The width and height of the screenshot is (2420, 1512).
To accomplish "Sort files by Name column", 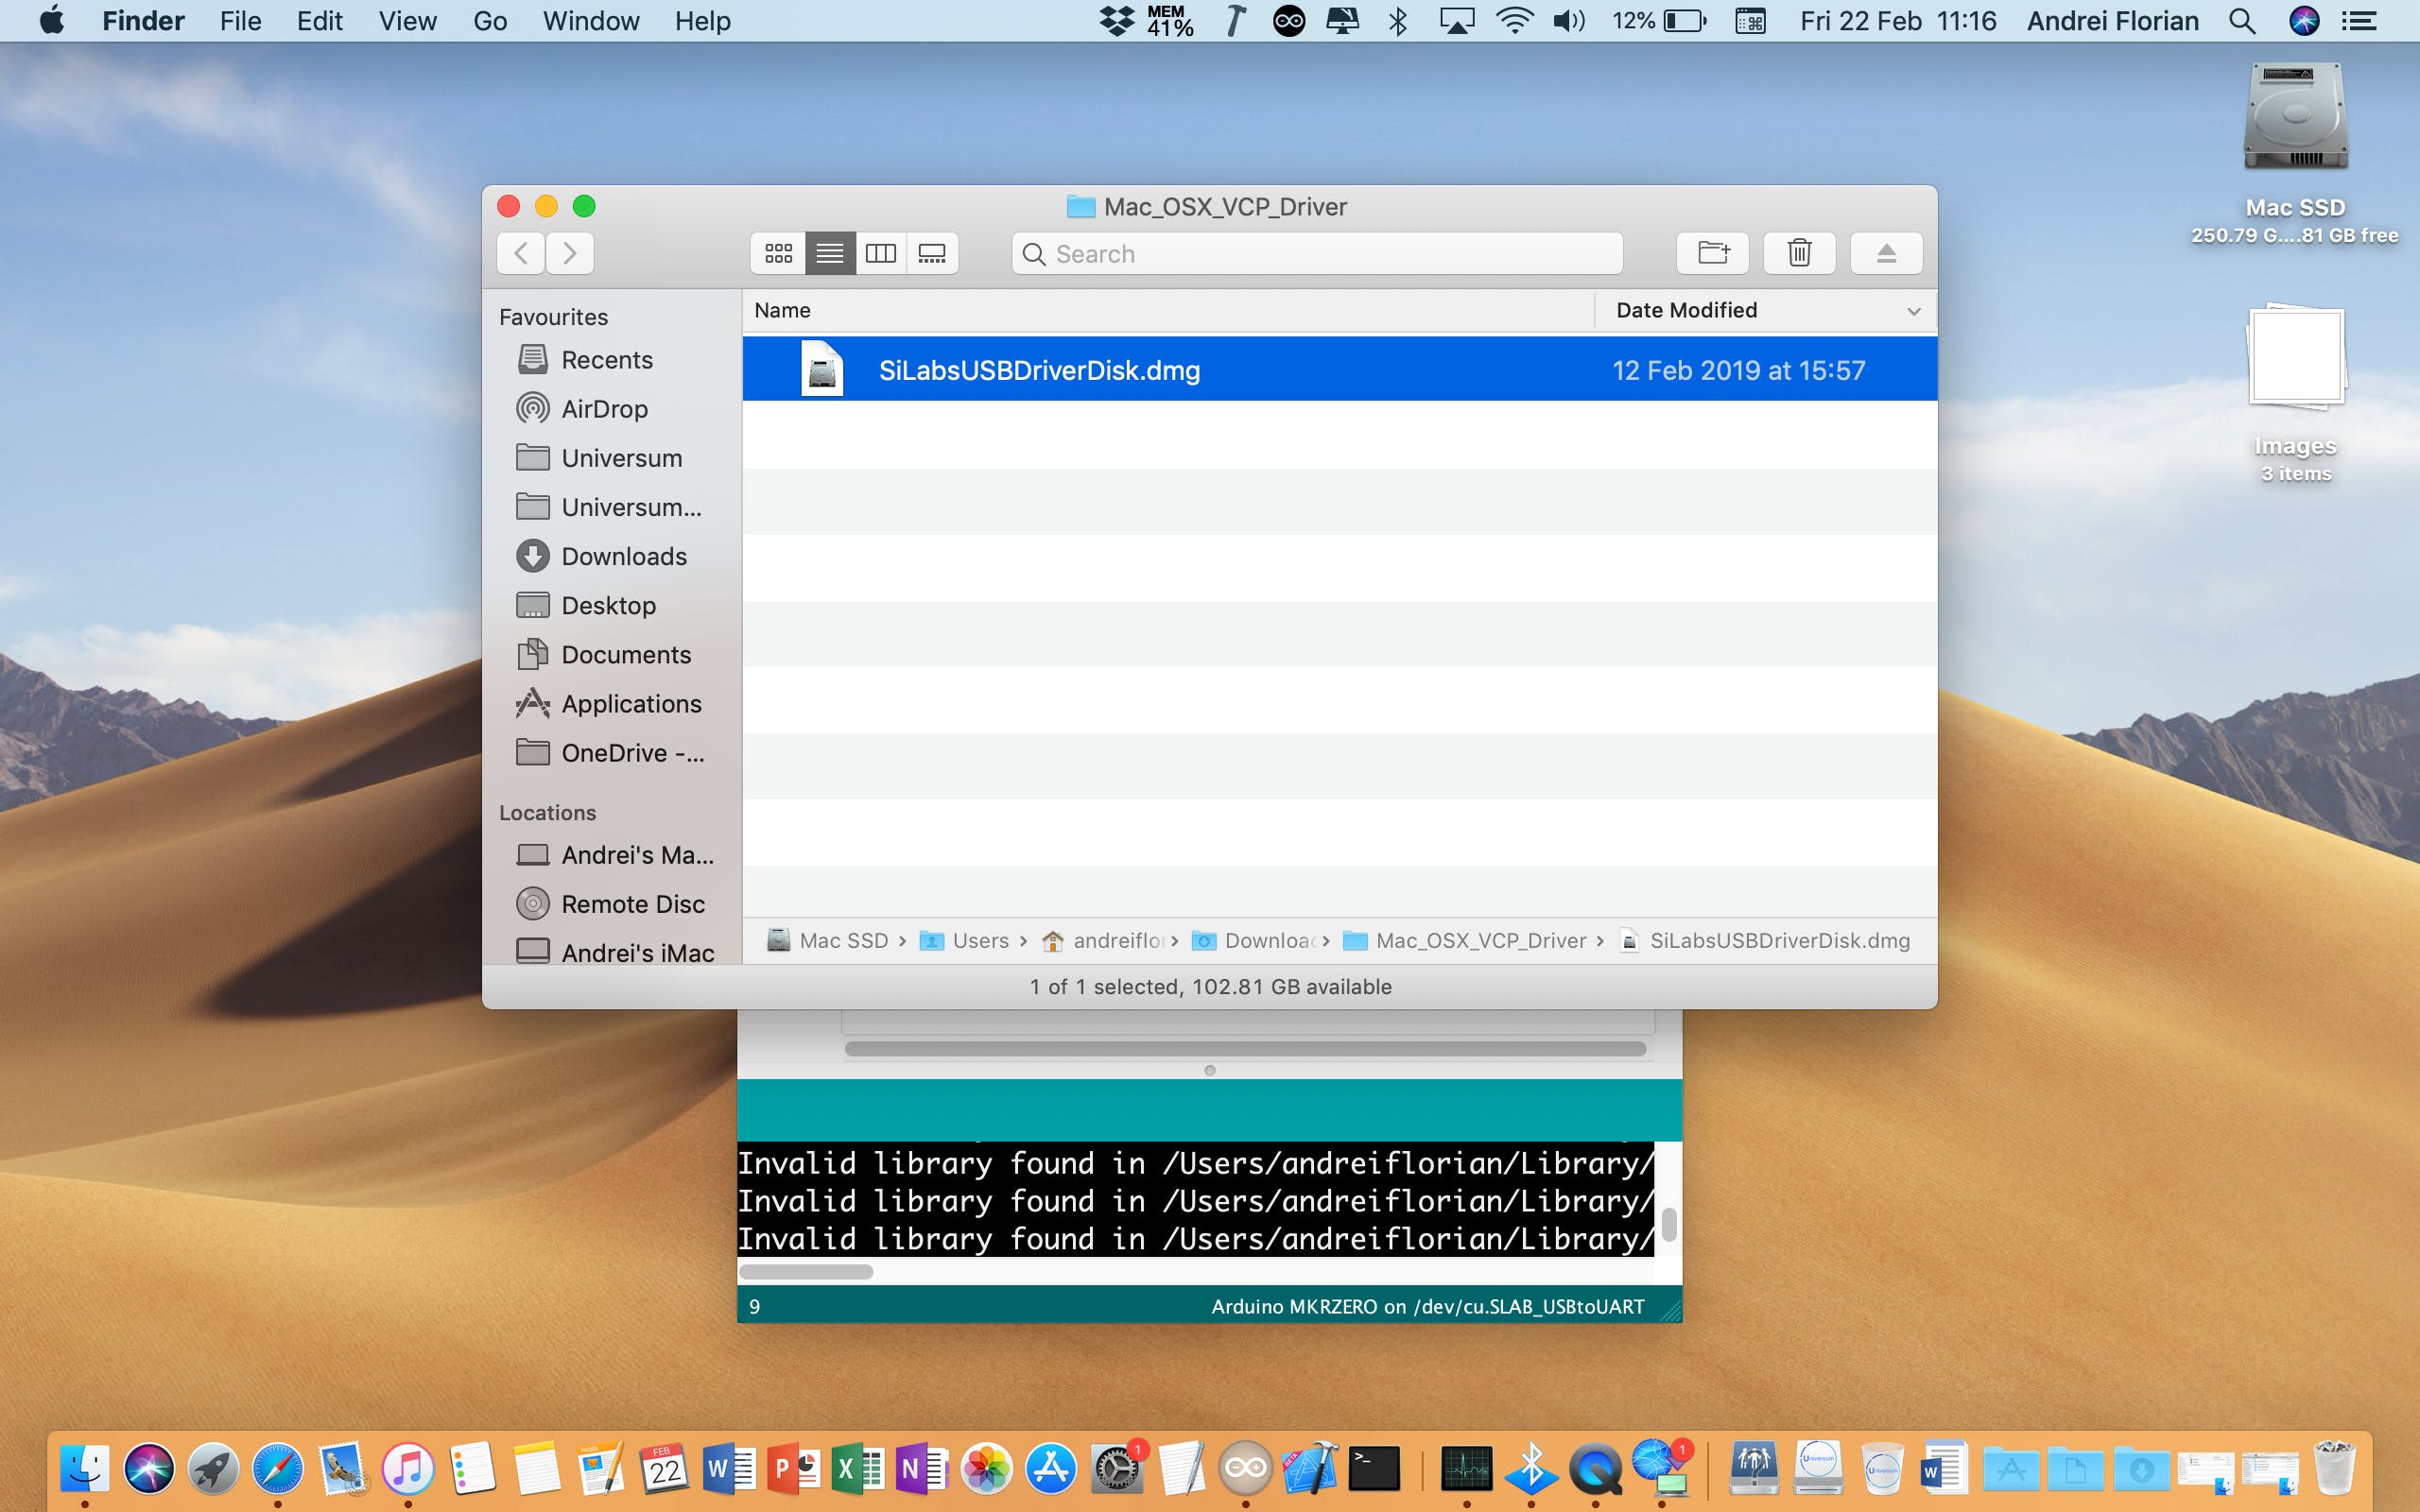I will [x=1168, y=310].
